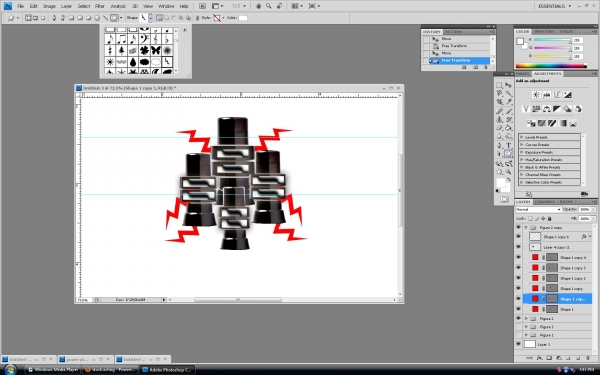Viewport: 600px width, 375px height.
Task: Select the Rectangular Marquee tool in the toolbox
Action: [499, 85]
